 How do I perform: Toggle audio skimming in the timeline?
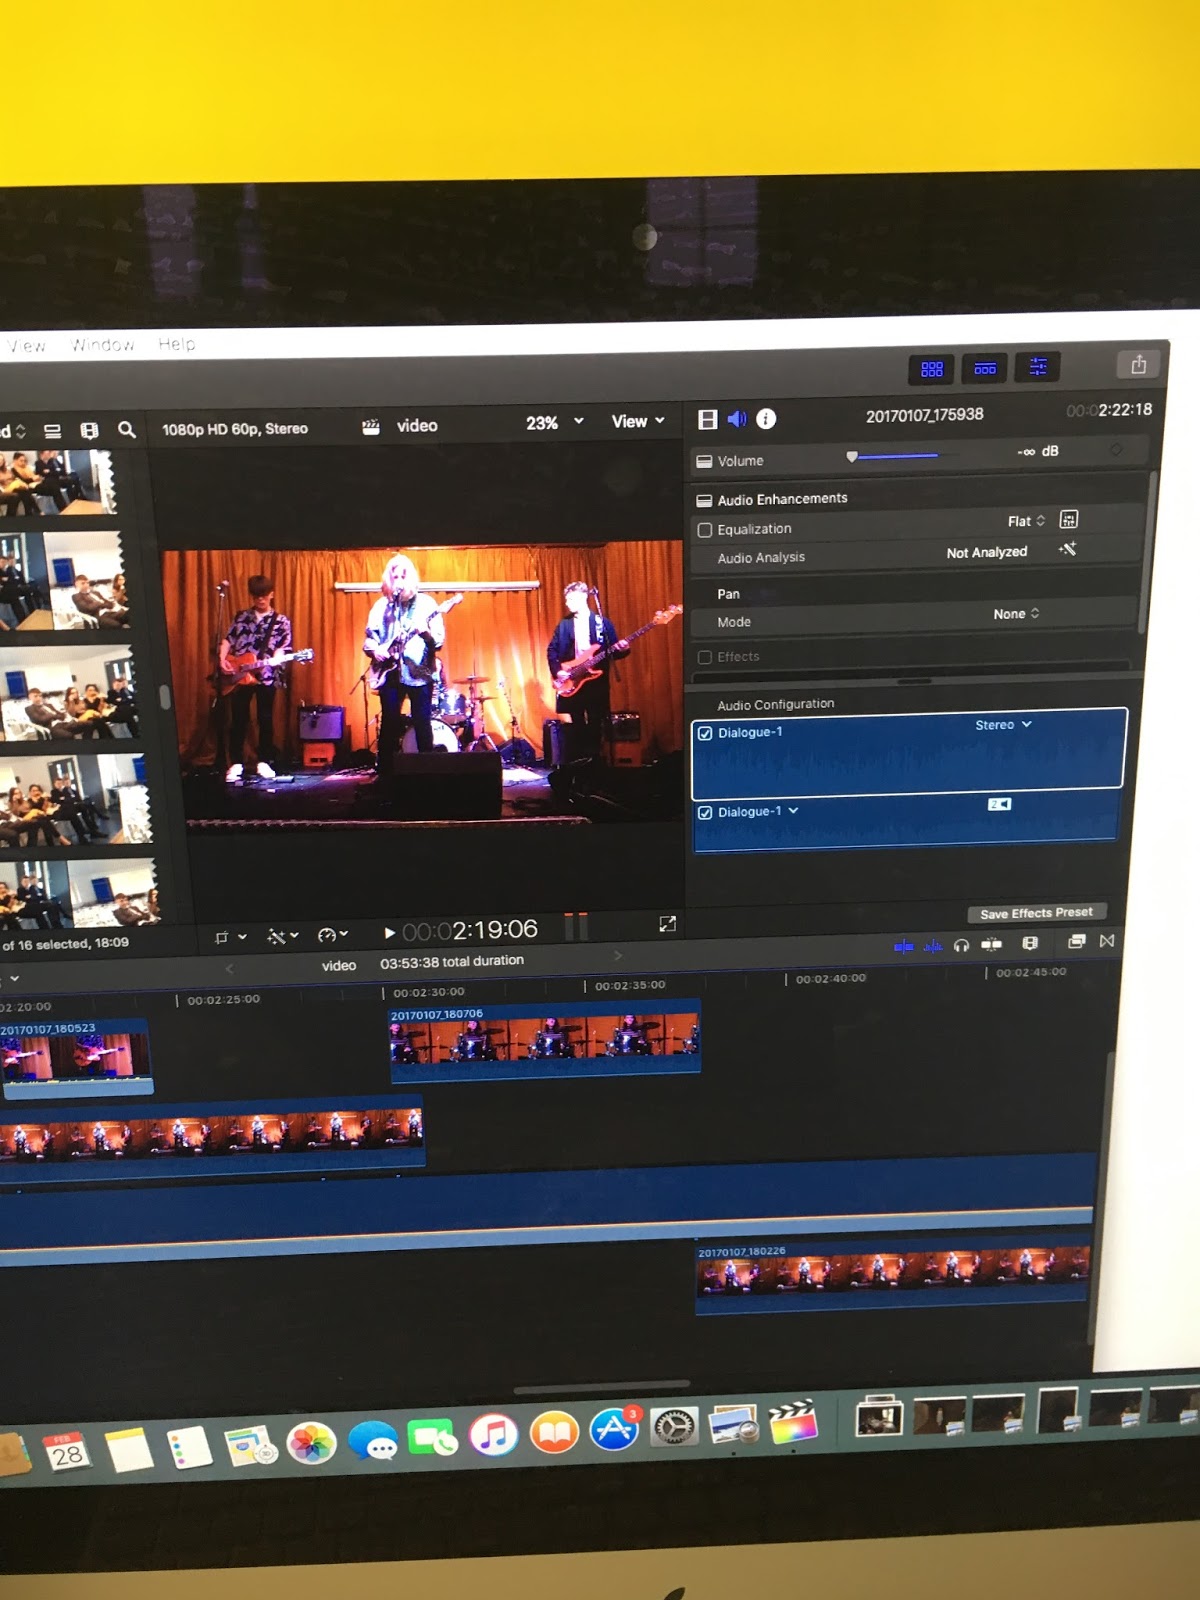pos(933,945)
